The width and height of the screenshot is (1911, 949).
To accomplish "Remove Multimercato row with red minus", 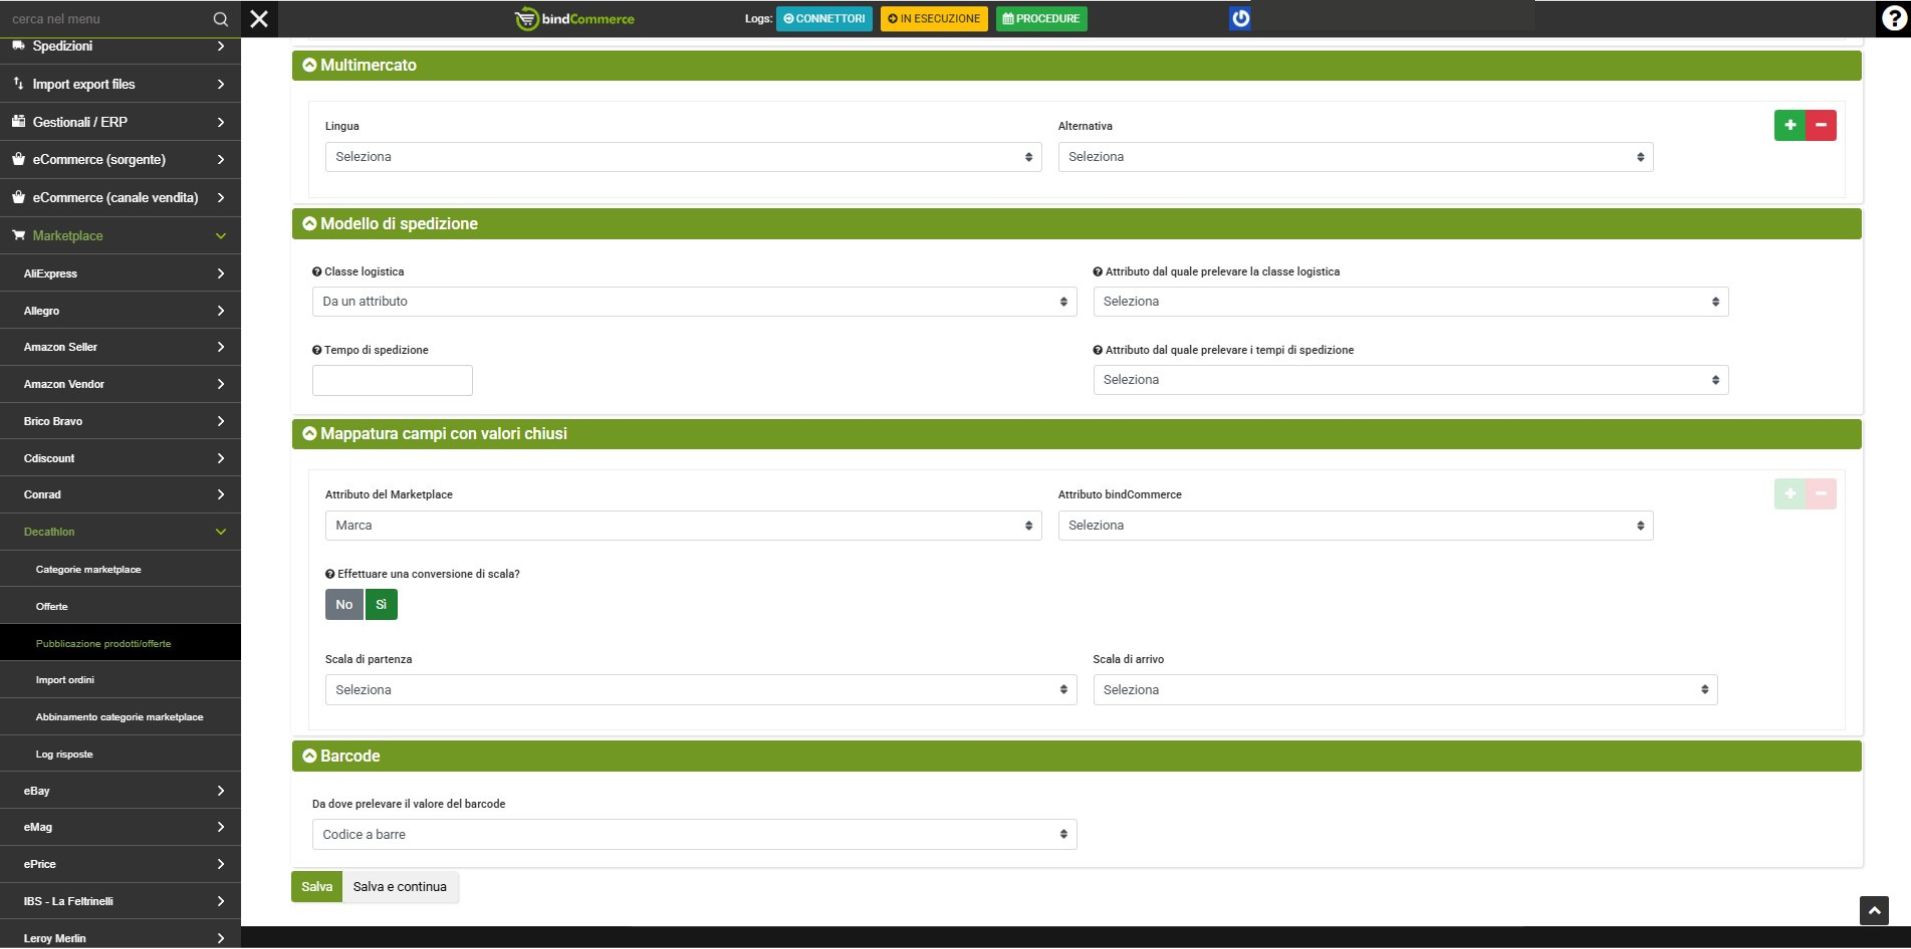I will [1821, 125].
